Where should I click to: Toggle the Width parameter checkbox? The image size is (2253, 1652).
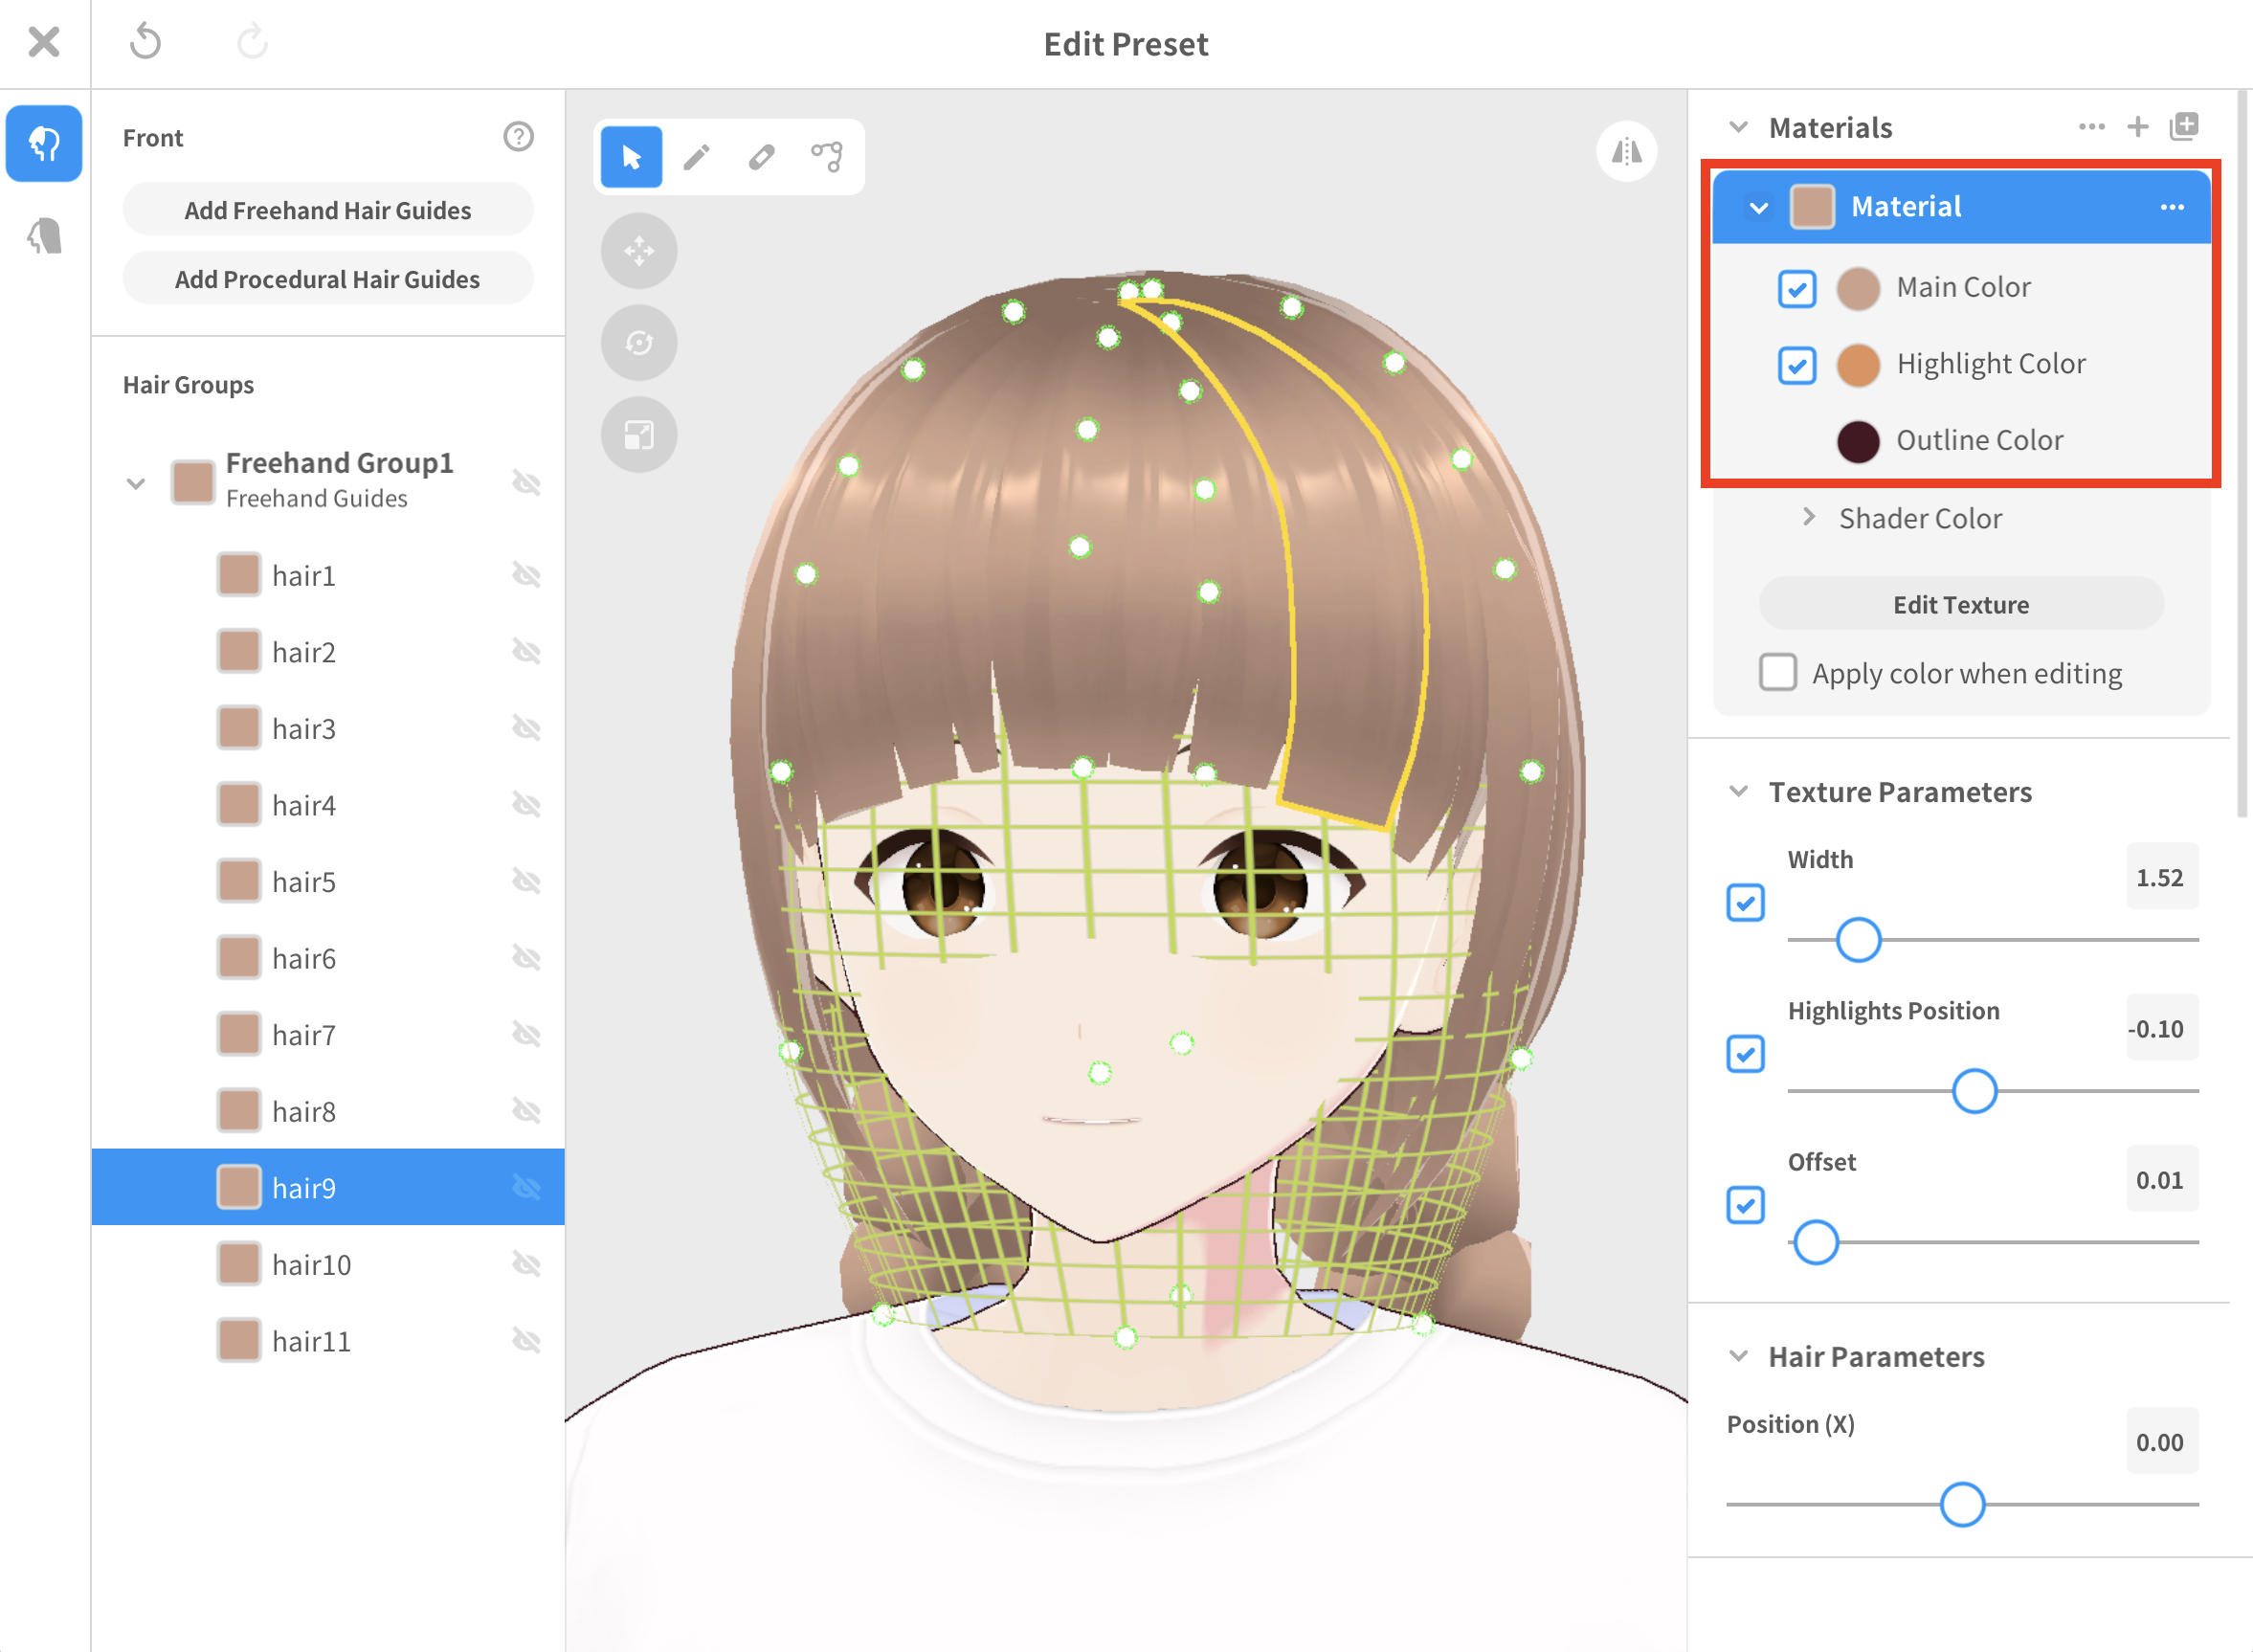(x=1745, y=903)
